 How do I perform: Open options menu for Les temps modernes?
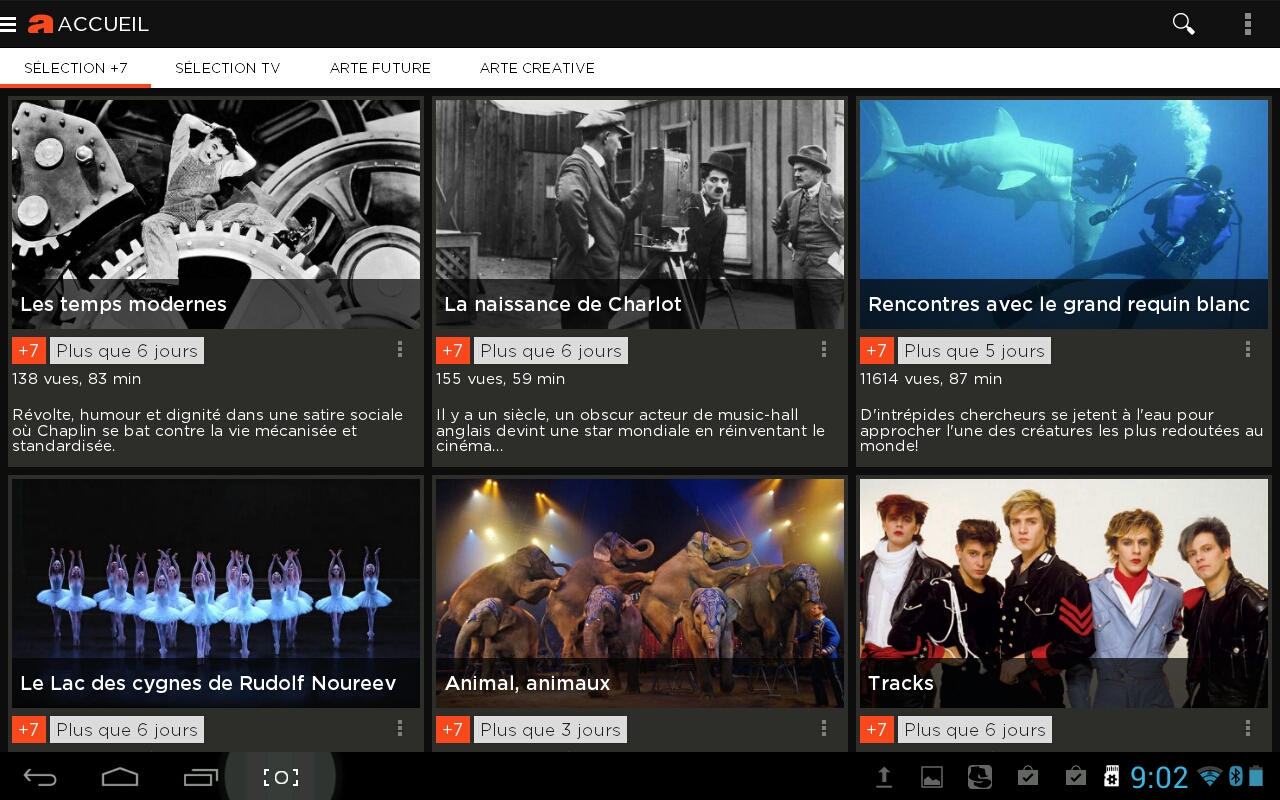click(399, 349)
